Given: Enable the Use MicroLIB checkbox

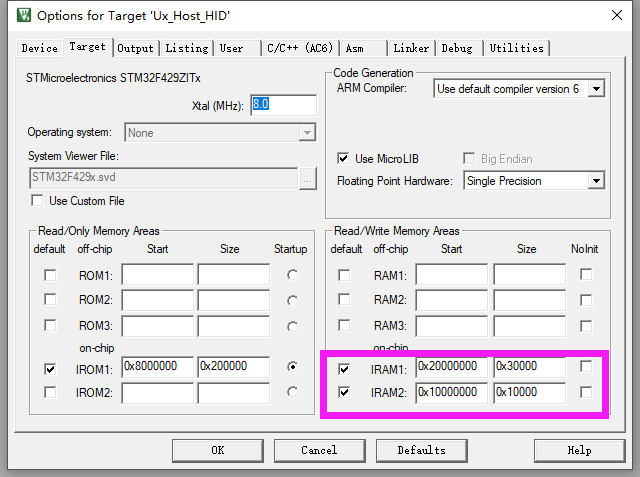Looking at the screenshot, I should [x=344, y=158].
